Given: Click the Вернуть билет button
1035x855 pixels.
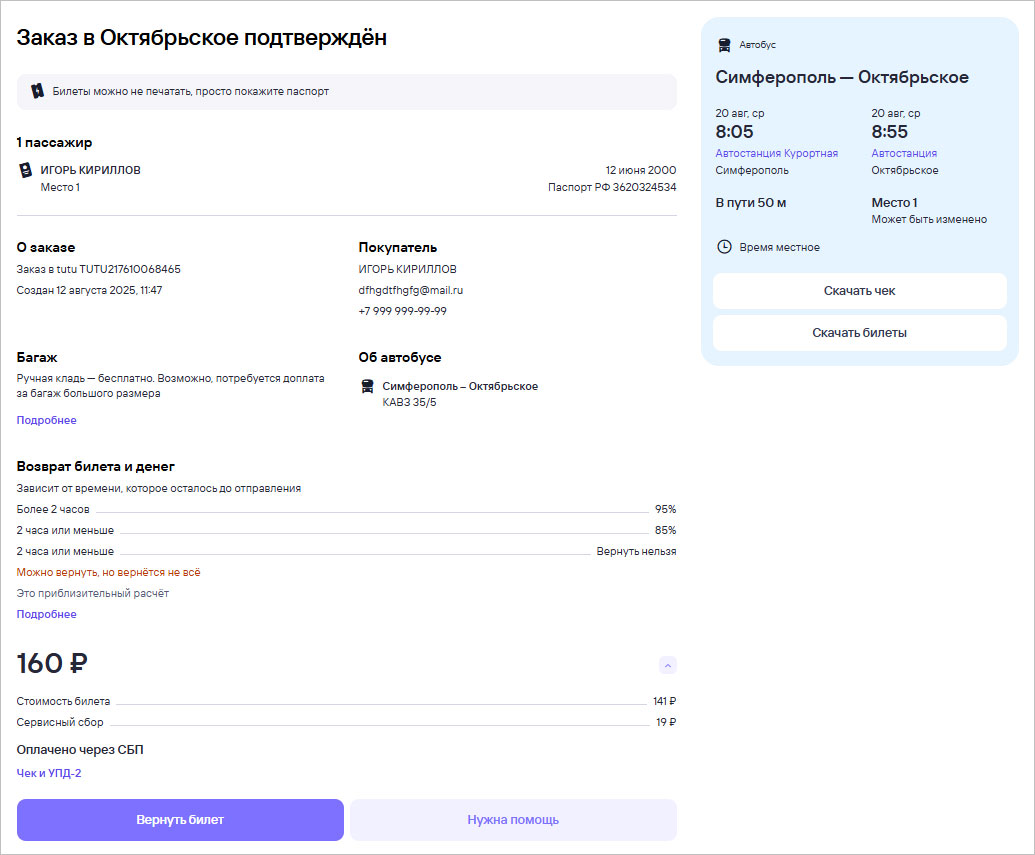Looking at the screenshot, I should click(180, 820).
